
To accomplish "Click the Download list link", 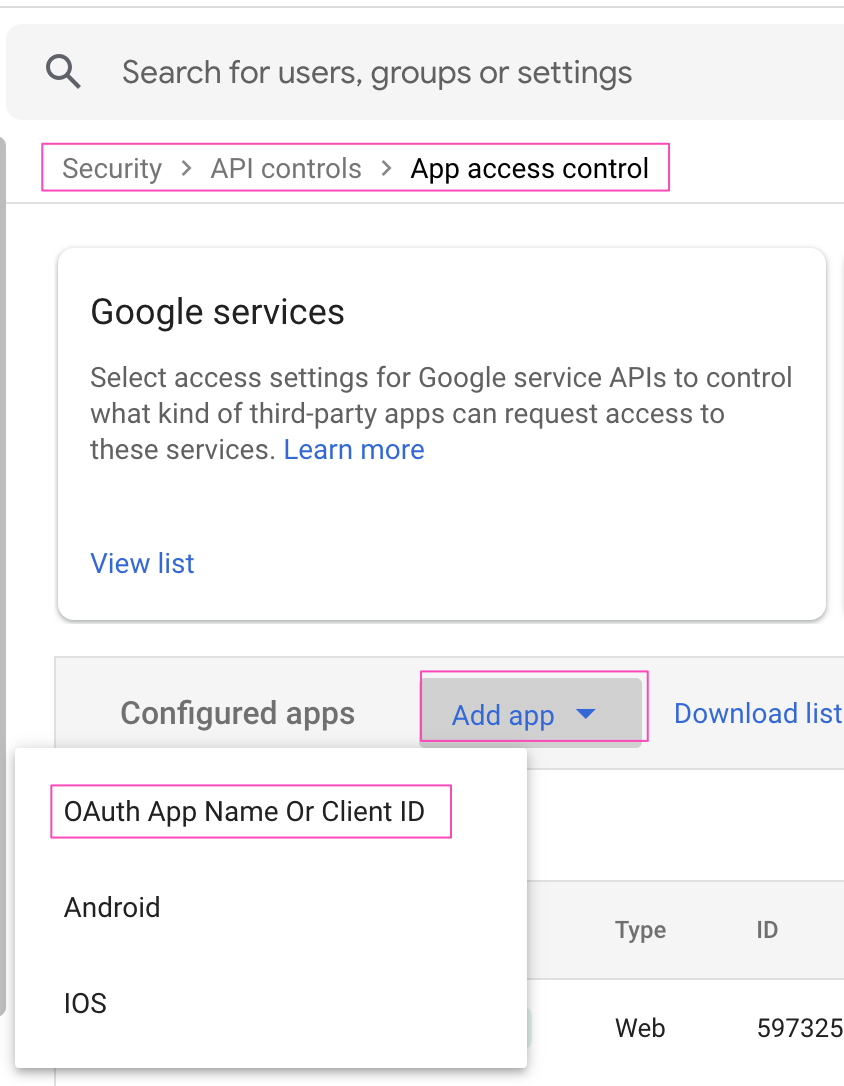I will click(x=757, y=713).
